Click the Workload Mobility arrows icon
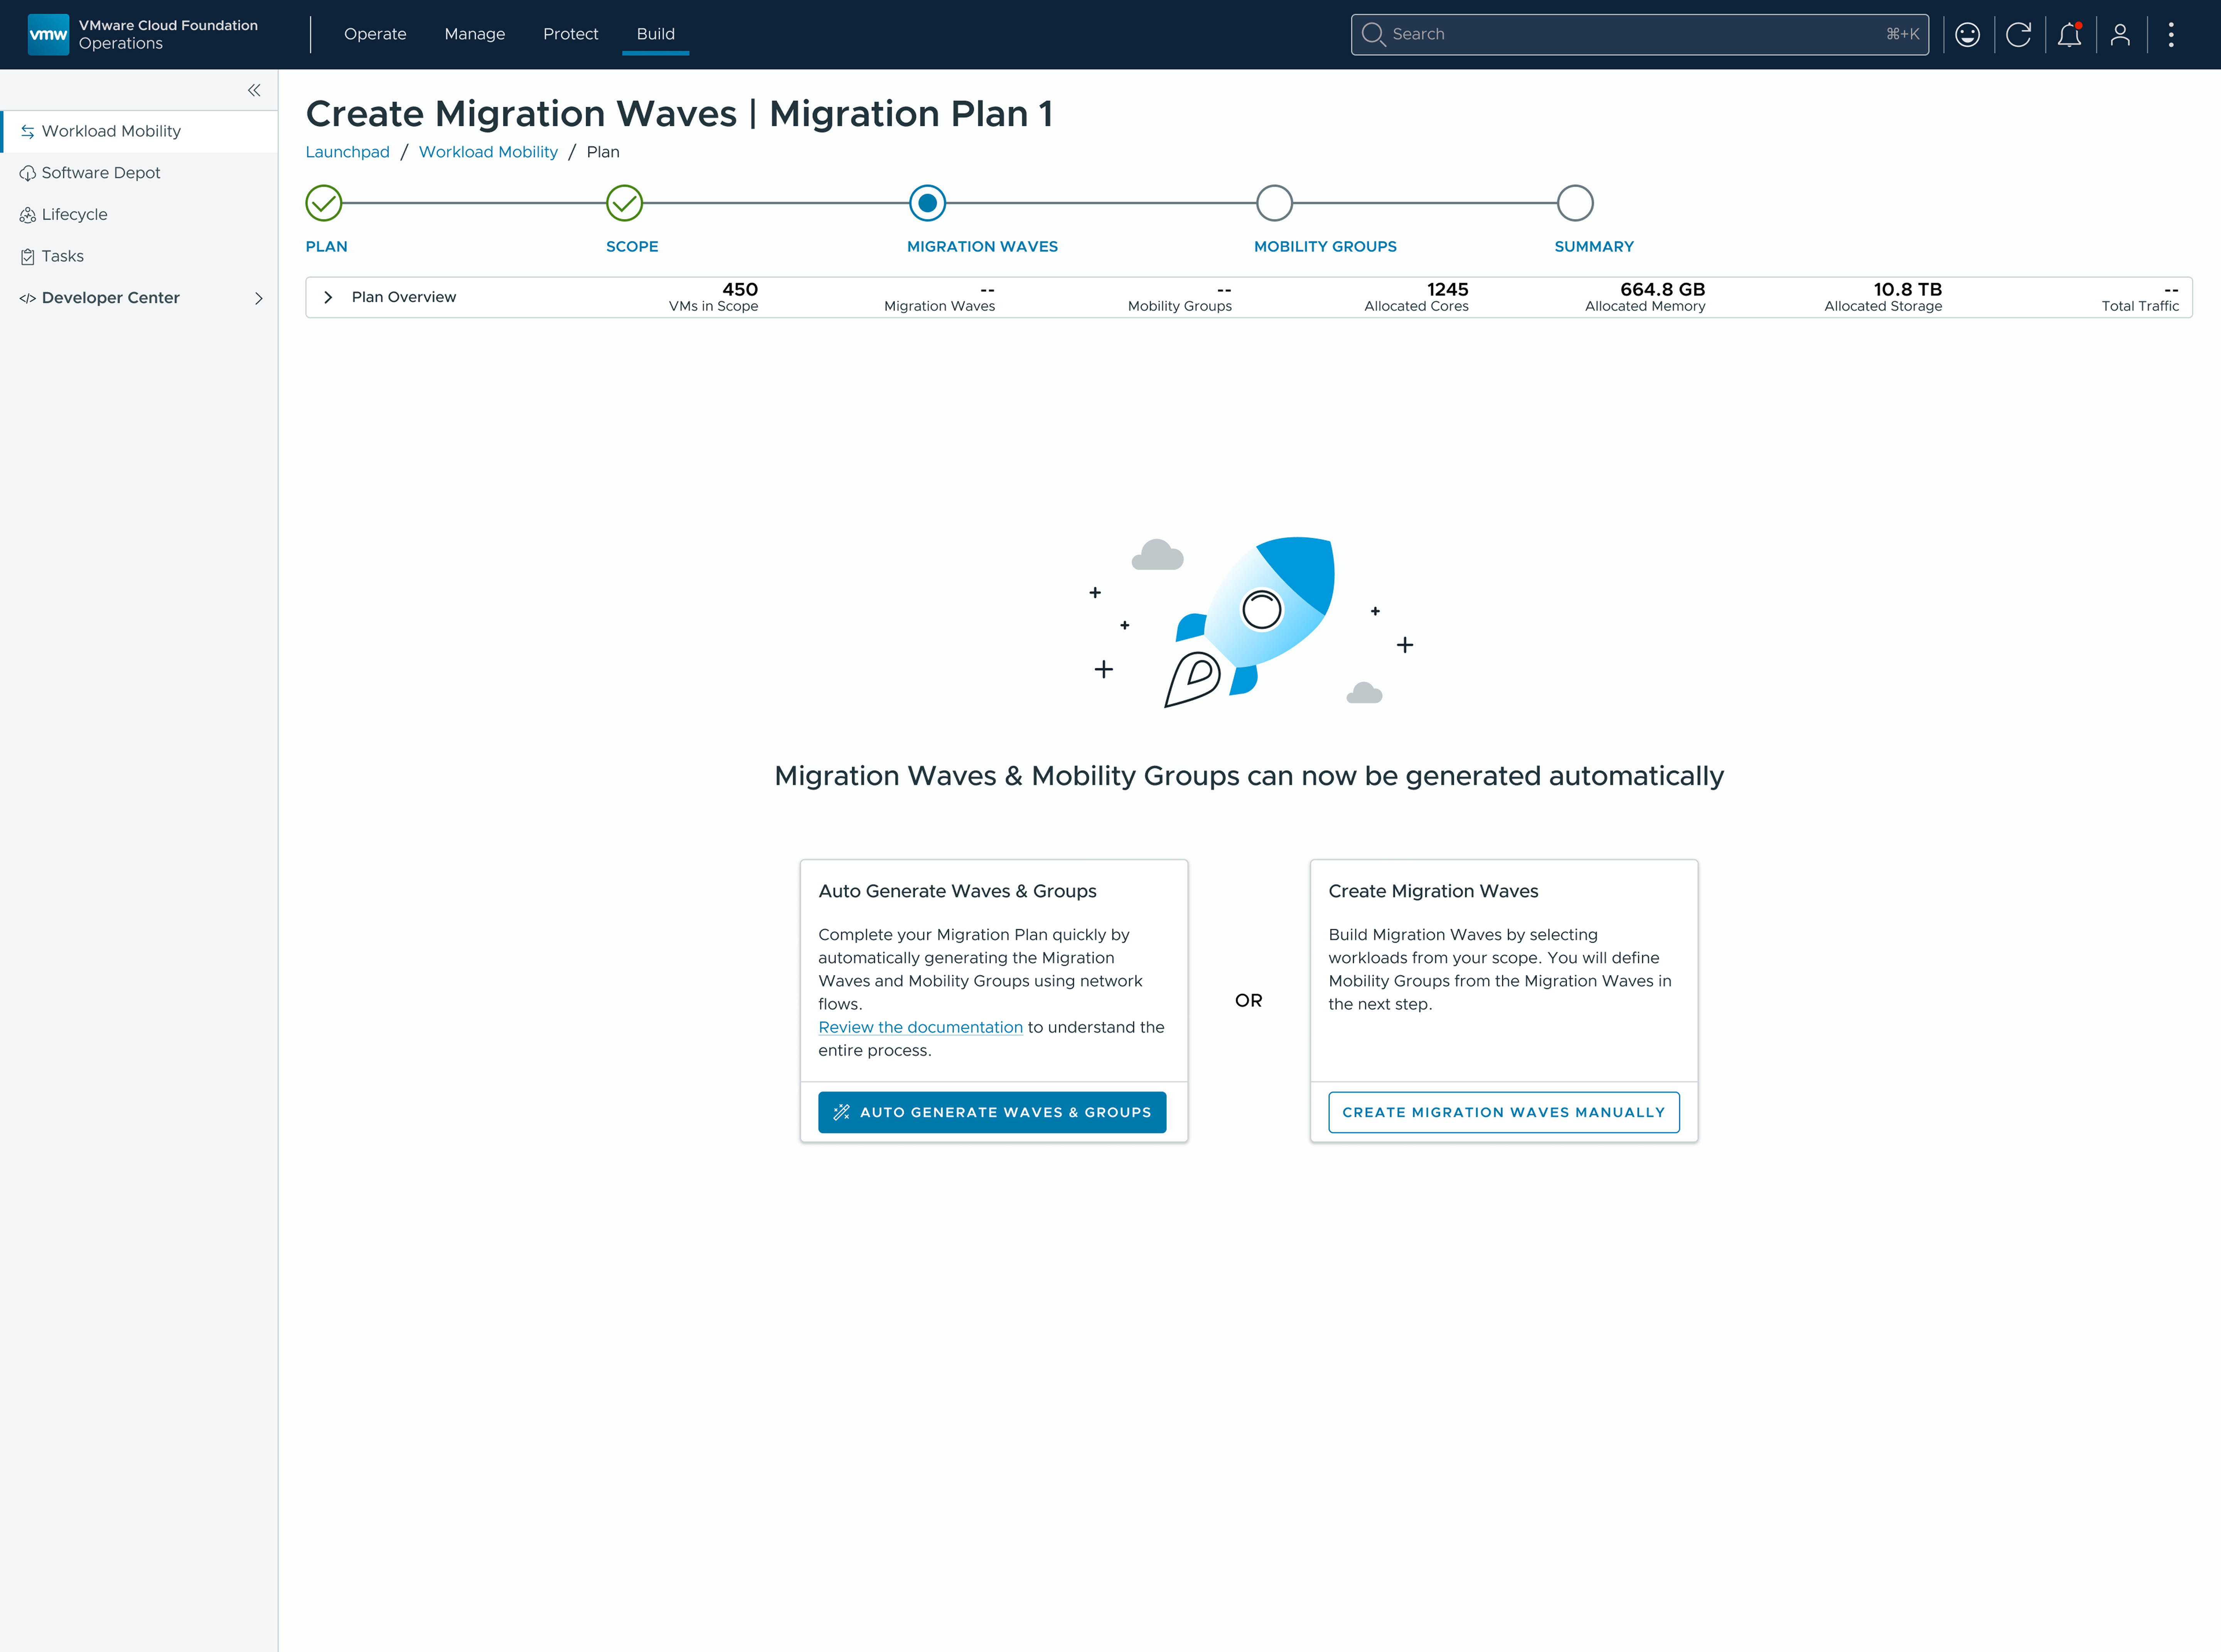This screenshot has width=2221, height=1652. click(x=28, y=132)
